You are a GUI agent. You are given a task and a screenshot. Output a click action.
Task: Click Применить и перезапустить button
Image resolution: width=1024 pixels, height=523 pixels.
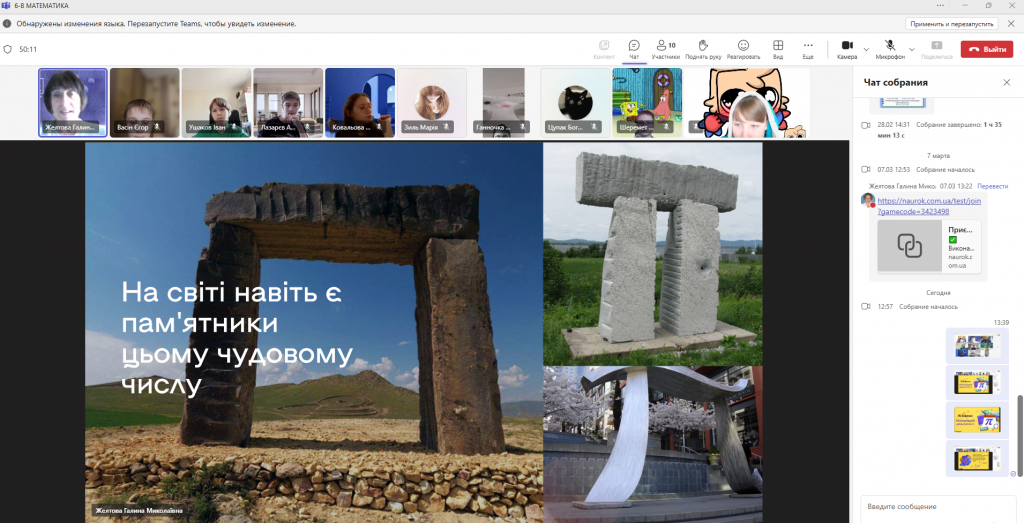(951, 23)
